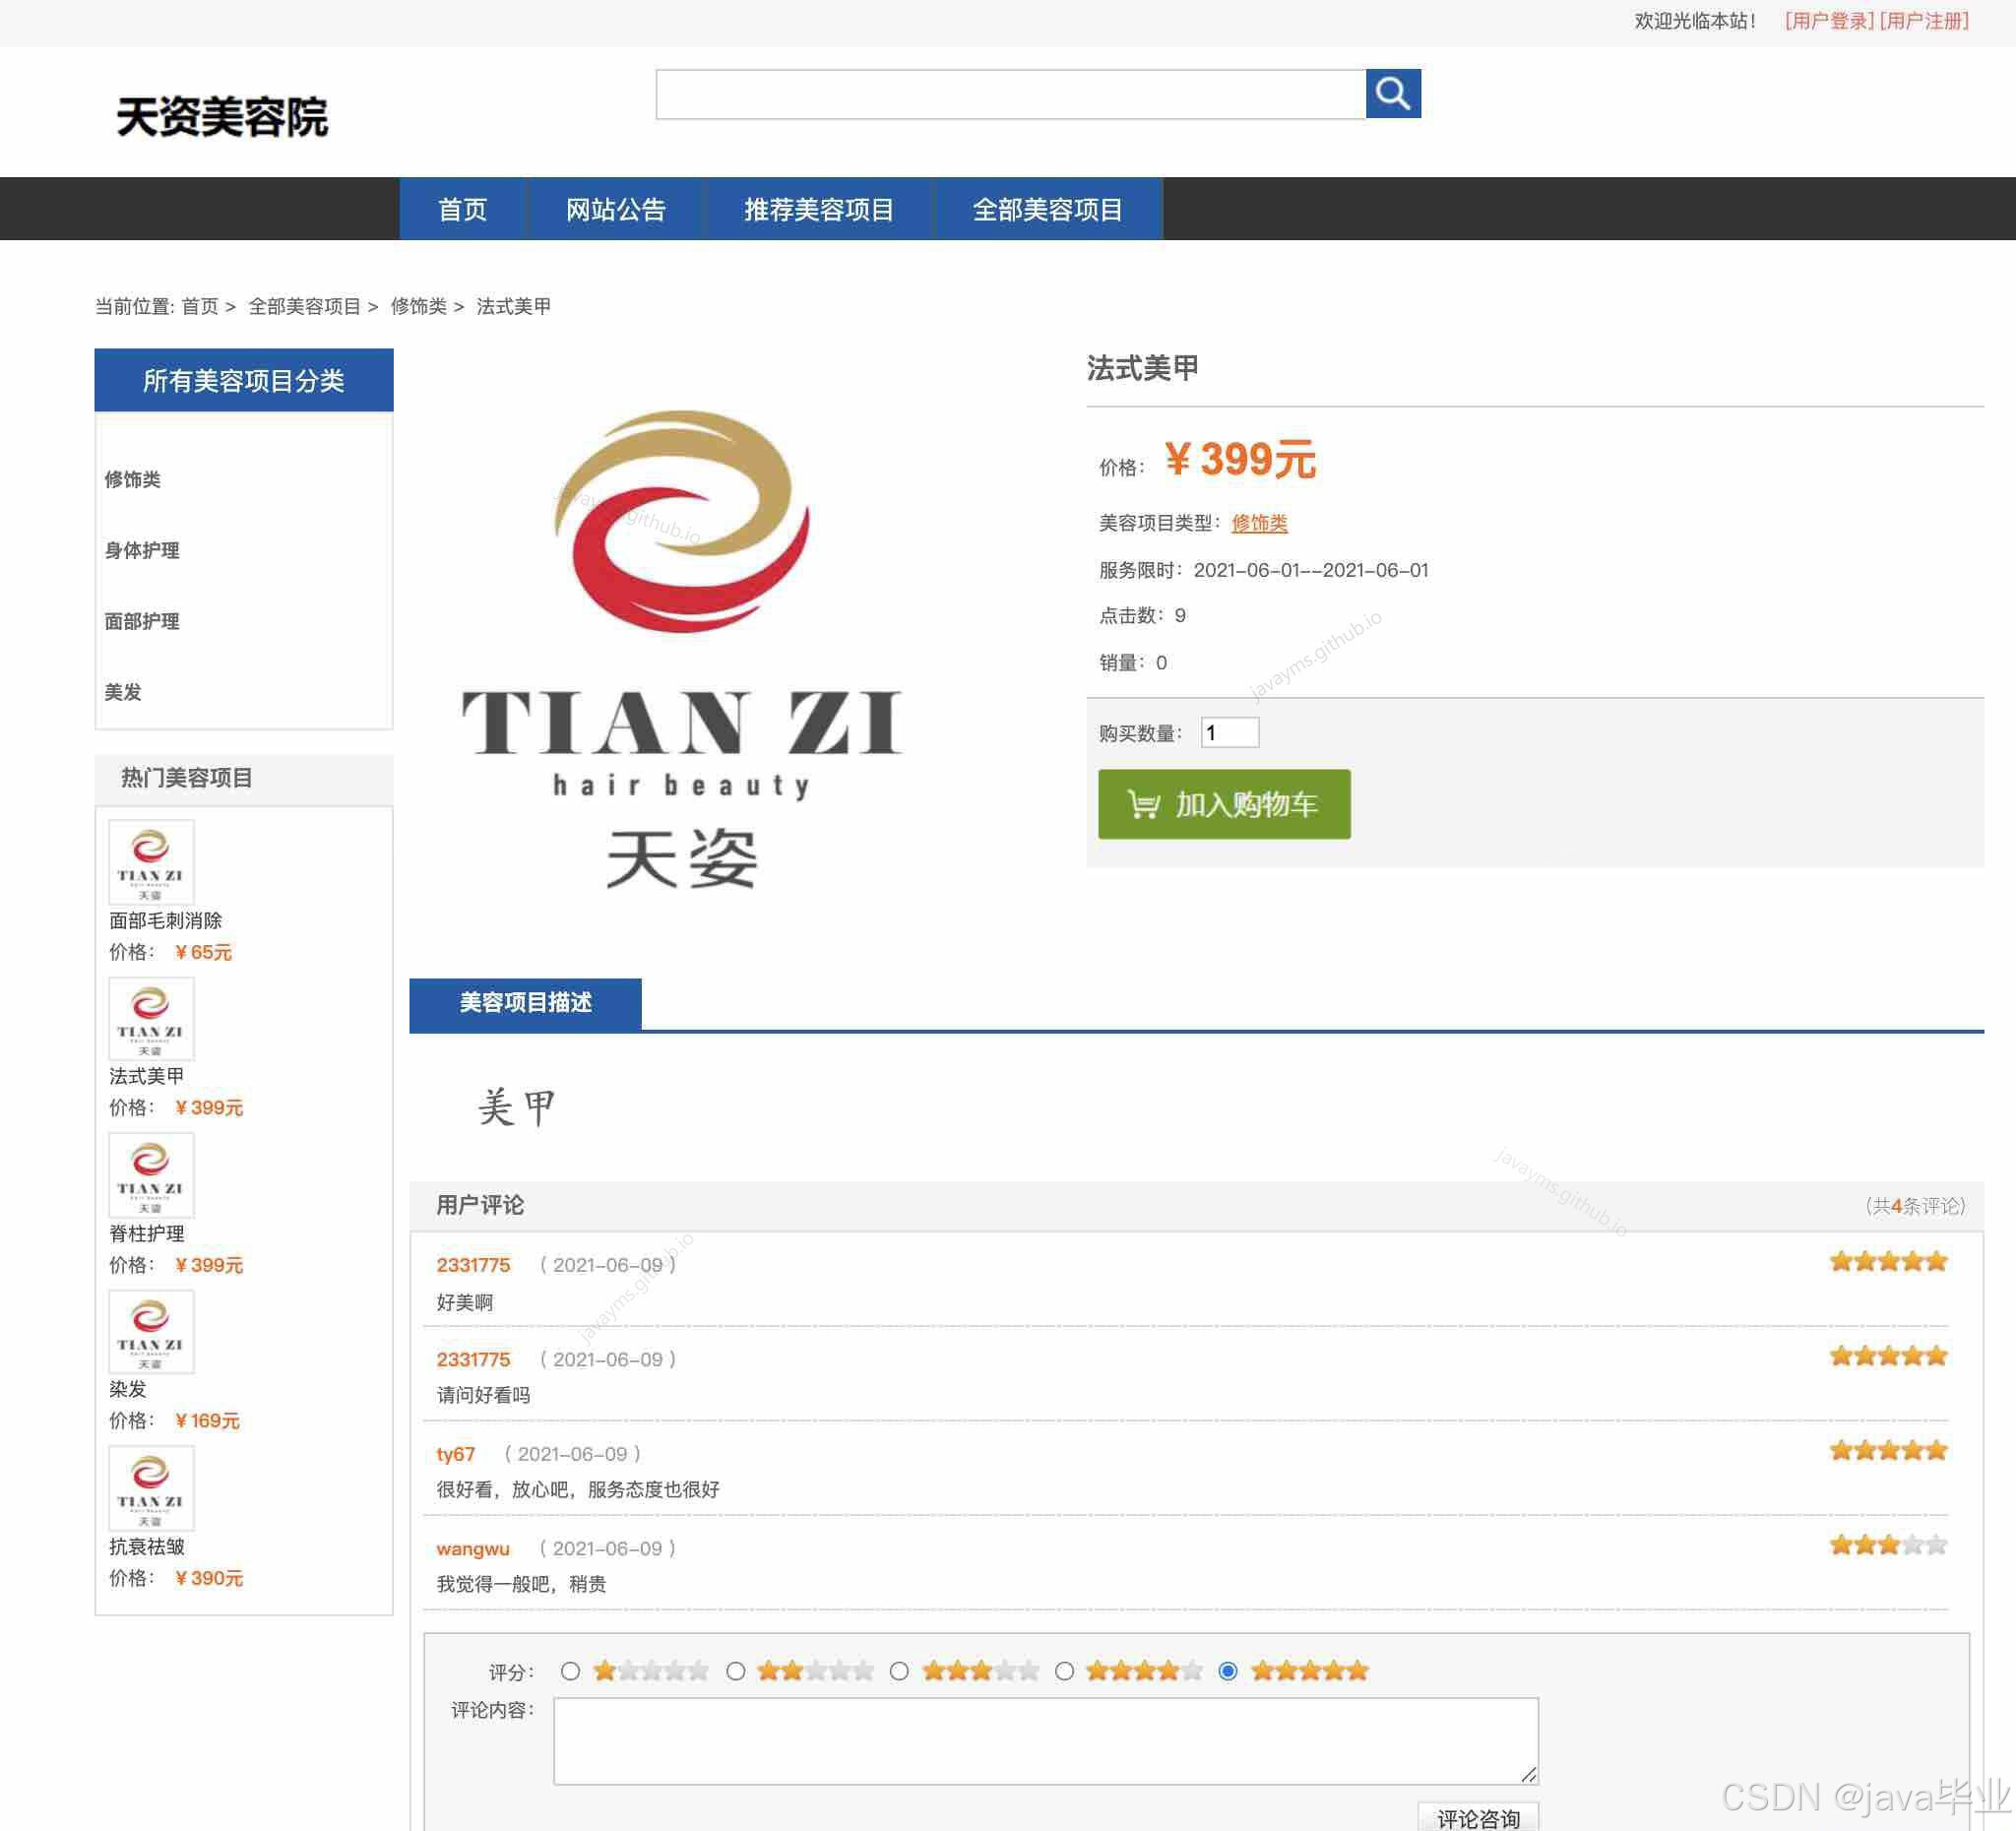Click the 点击数: 9 text
The height and width of the screenshot is (1831, 2016).
click(1142, 615)
